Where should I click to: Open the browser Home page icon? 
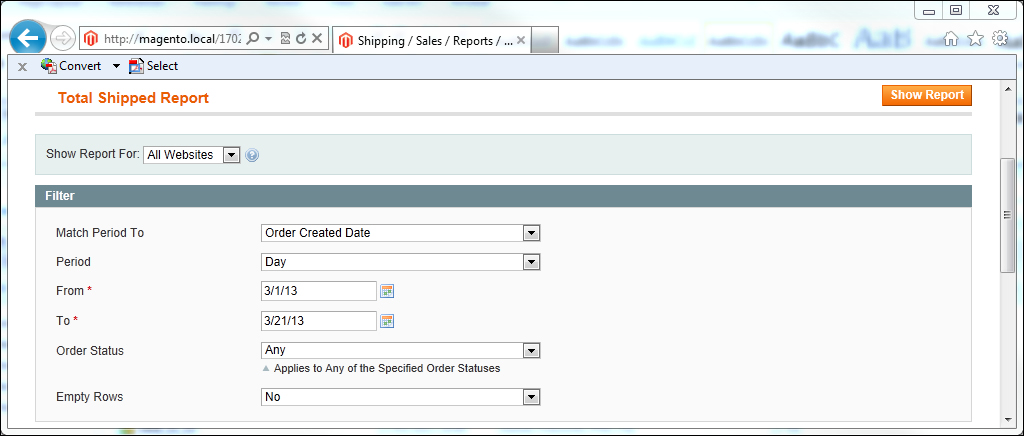951,39
